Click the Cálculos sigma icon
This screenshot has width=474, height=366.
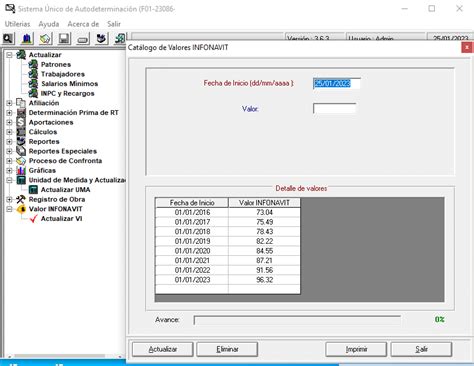tap(21, 132)
